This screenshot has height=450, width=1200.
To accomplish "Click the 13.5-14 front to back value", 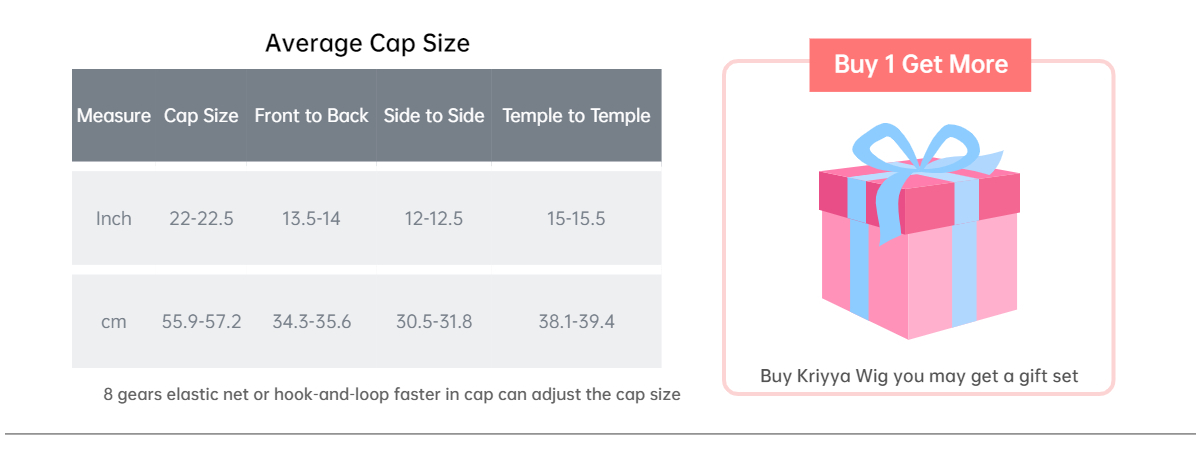I will coord(311,218).
